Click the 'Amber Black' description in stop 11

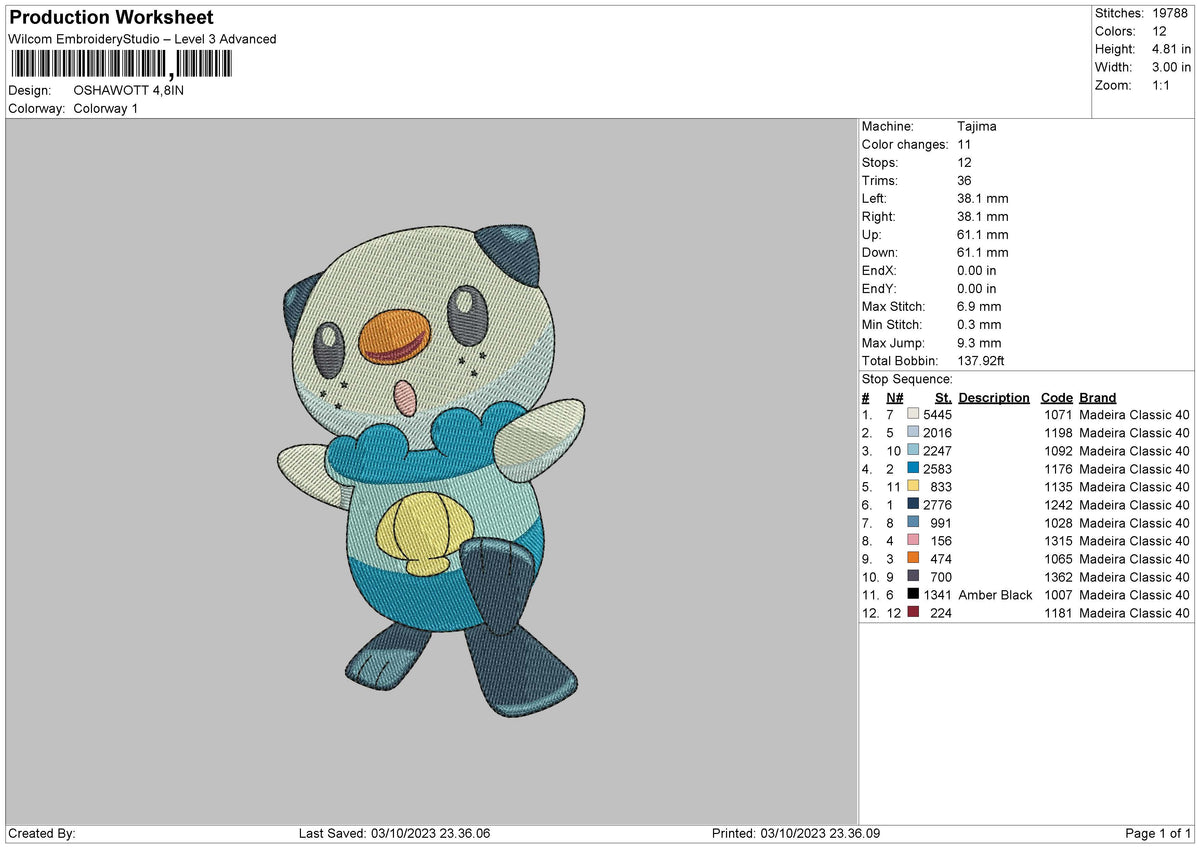(x=995, y=595)
